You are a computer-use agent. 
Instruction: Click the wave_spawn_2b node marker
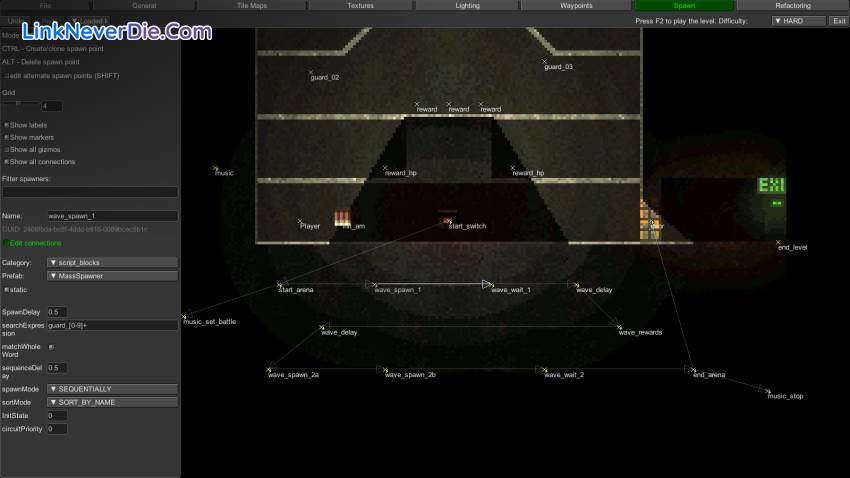385,370
